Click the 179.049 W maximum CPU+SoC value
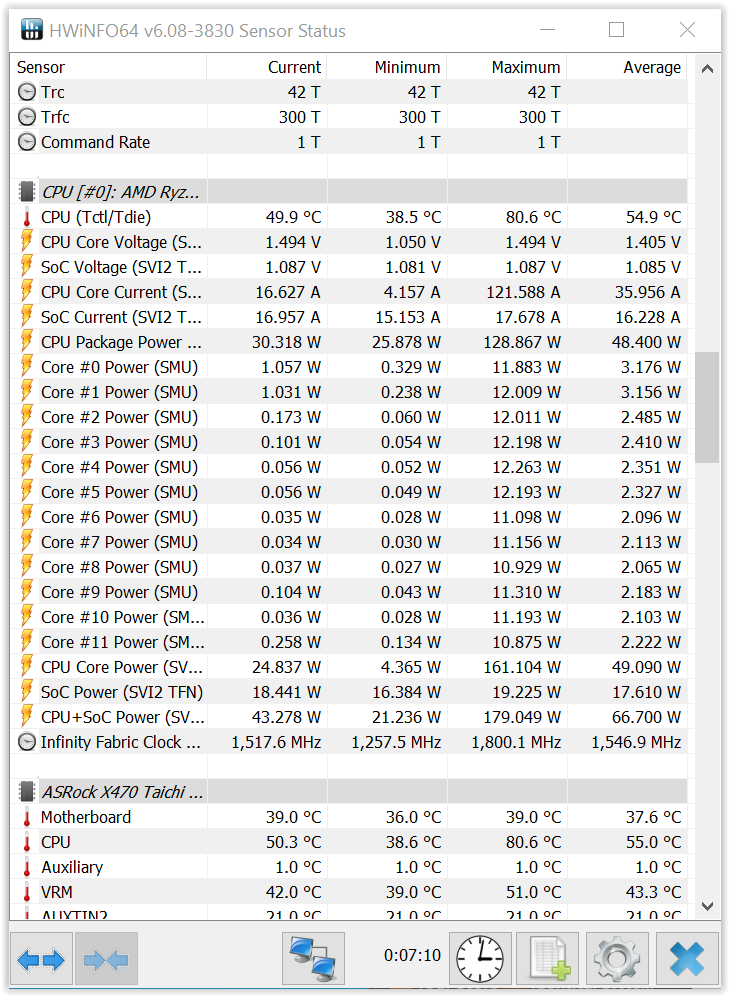The width and height of the screenshot is (729, 997). pos(522,717)
